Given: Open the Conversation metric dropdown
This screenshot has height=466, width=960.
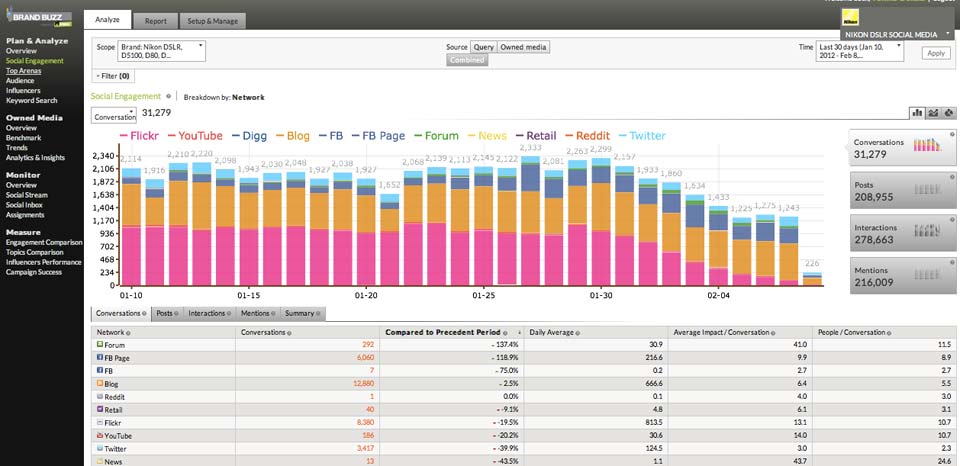Looking at the screenshot, I should coord(114,116).
